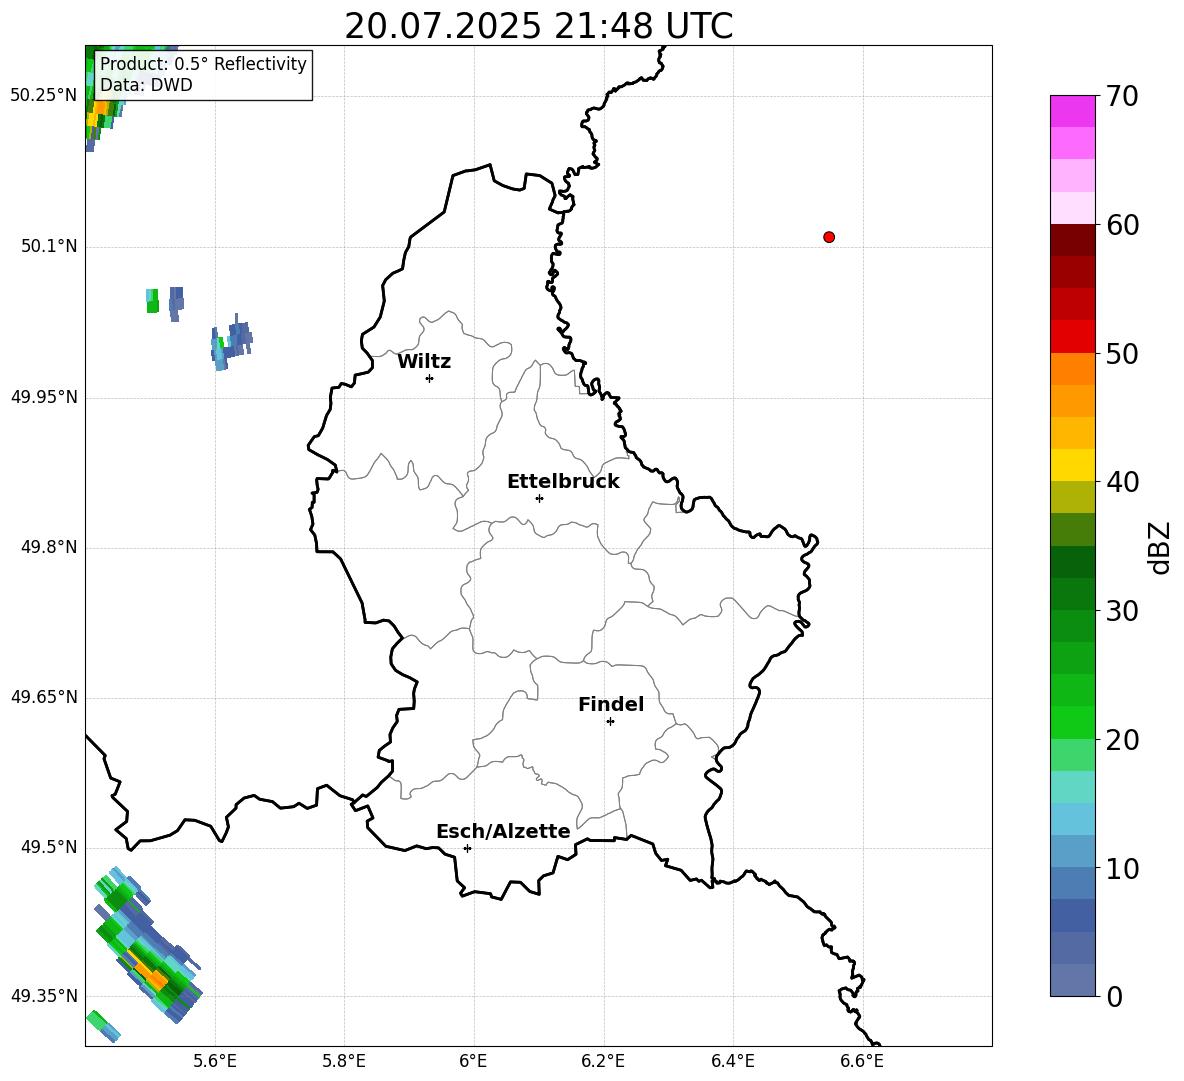The width and height of the screenshot is (1184, 1081).
Task: Click the red dot radar site marker
Action: 828,237
